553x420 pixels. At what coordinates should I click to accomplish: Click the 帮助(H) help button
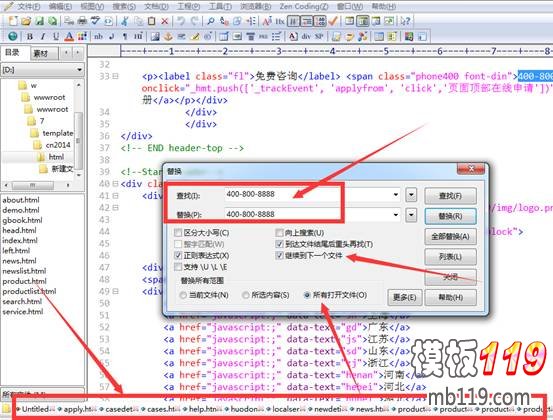pos(450,298)
